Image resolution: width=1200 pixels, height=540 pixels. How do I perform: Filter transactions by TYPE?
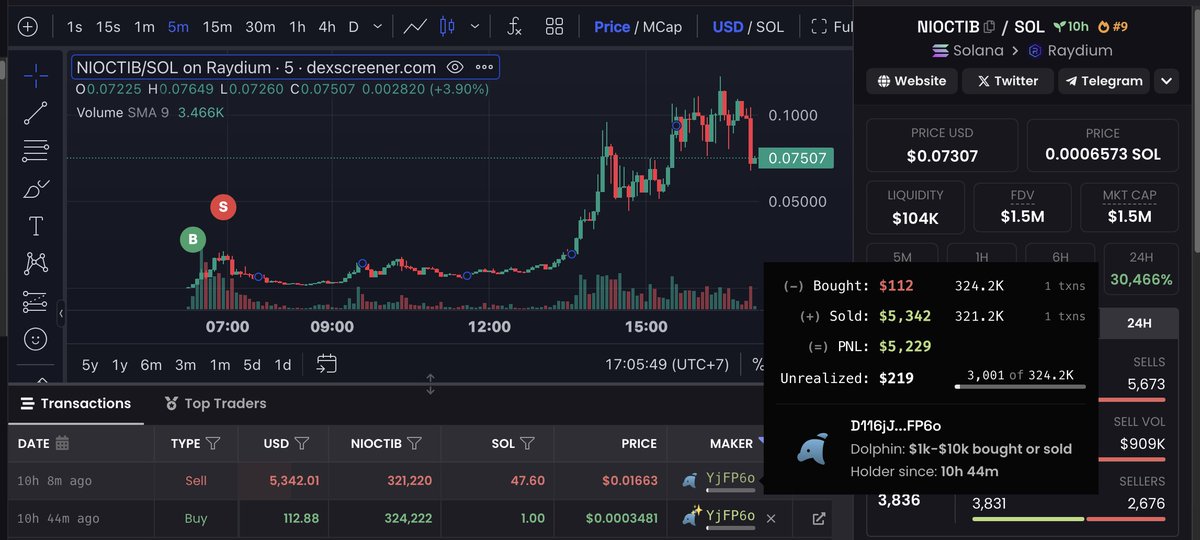click(x=213, y=443)
